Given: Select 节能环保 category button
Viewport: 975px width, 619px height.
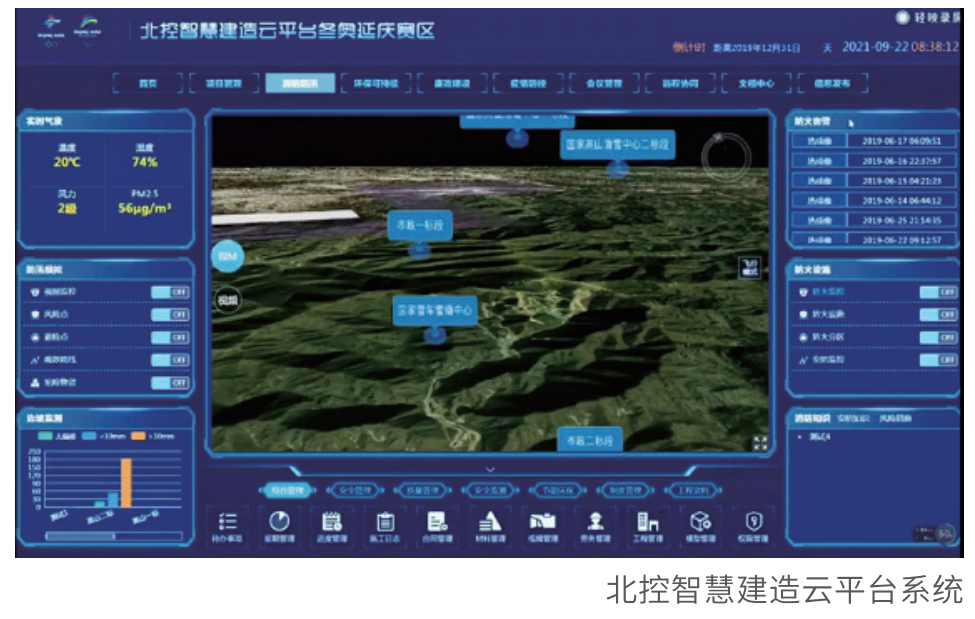Looking at the screenshot, I should coord(558,490).
